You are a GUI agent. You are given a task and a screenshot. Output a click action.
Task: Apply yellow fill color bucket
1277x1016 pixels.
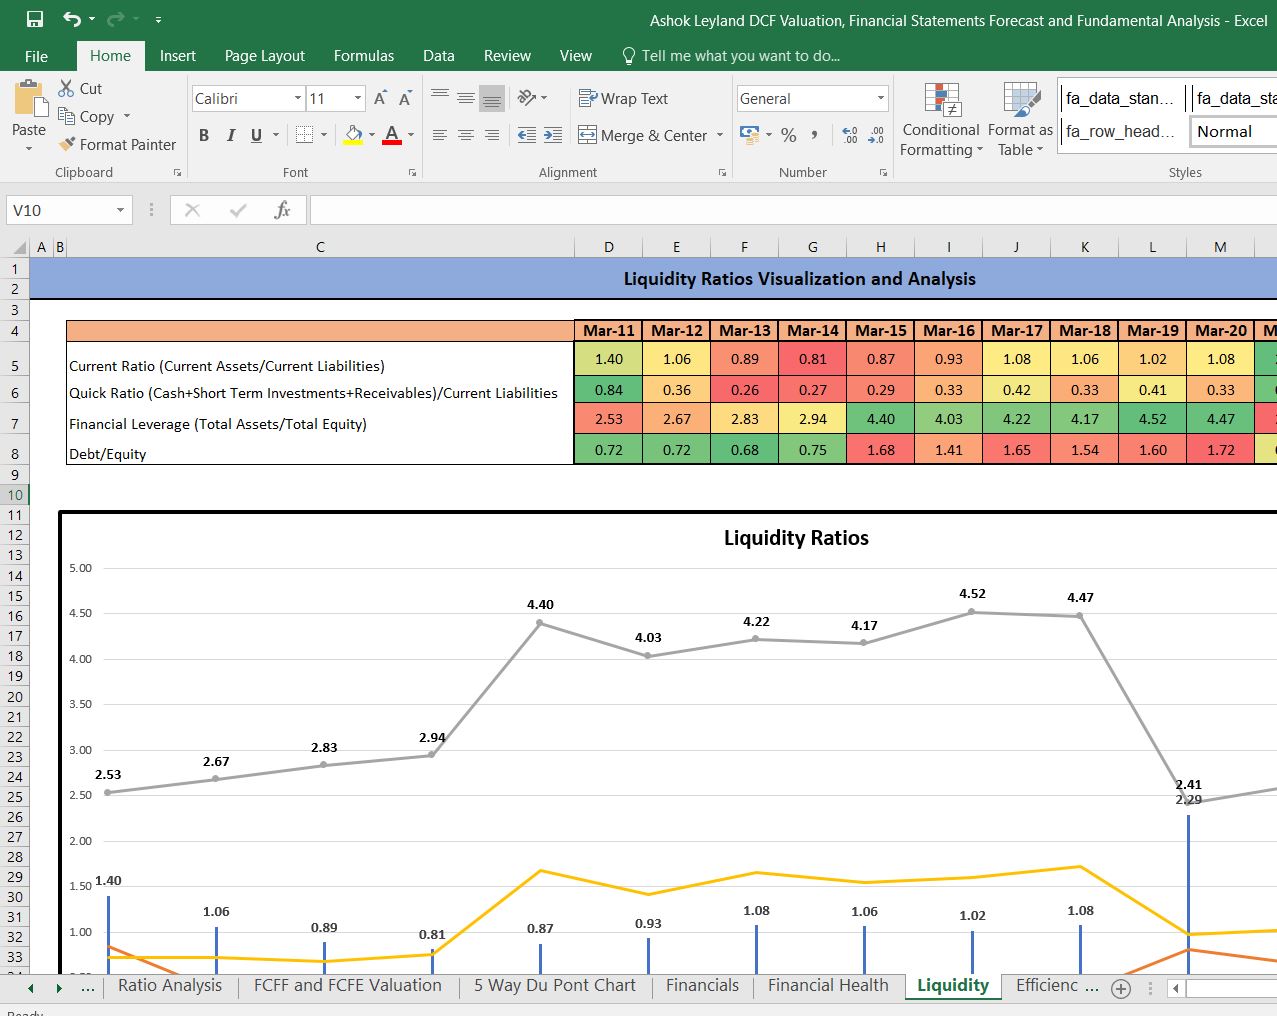[x=353, y=135]
